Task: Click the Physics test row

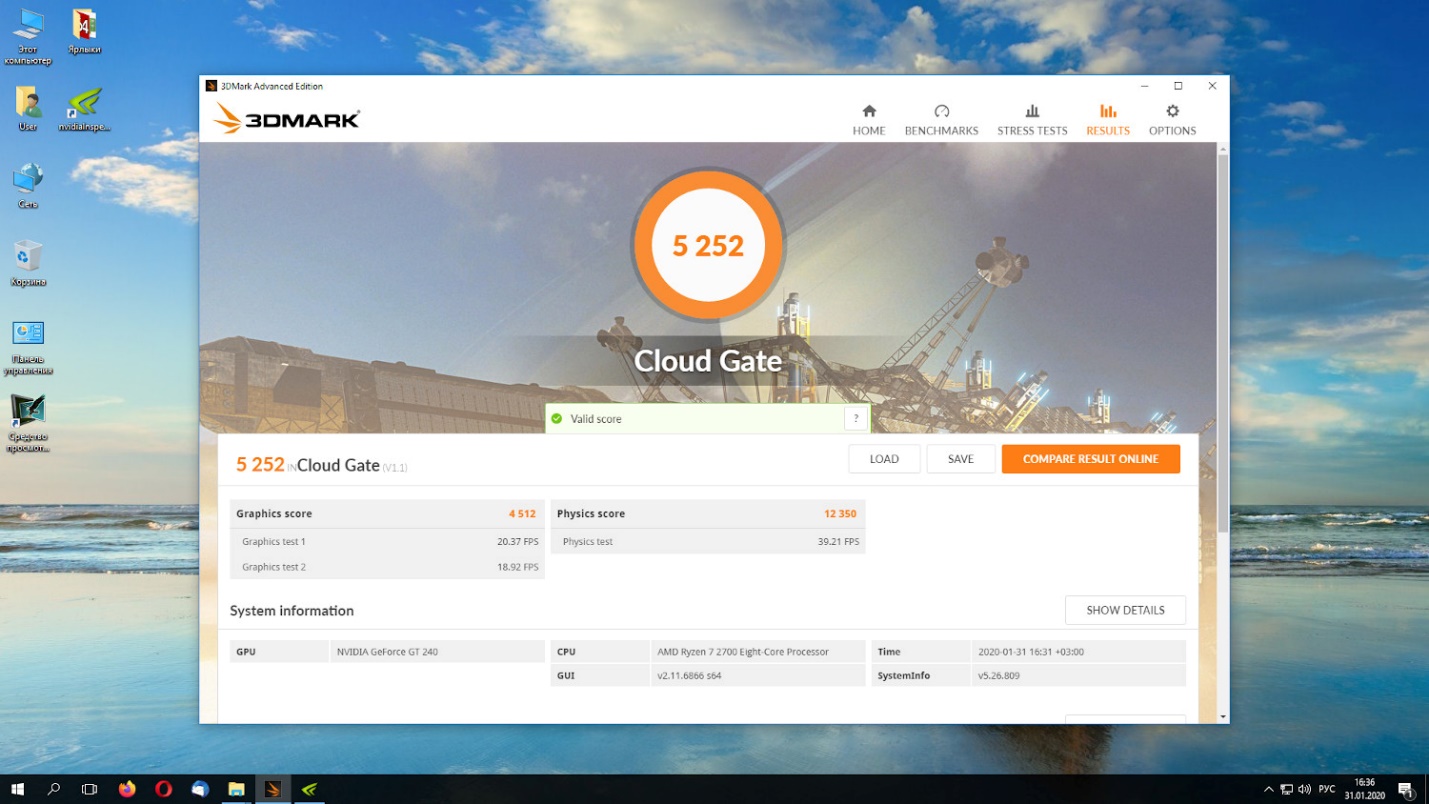Action: coord(708,541)
